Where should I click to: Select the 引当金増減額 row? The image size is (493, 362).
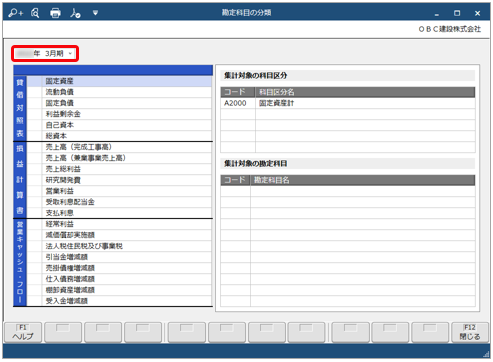coord(119,257)
